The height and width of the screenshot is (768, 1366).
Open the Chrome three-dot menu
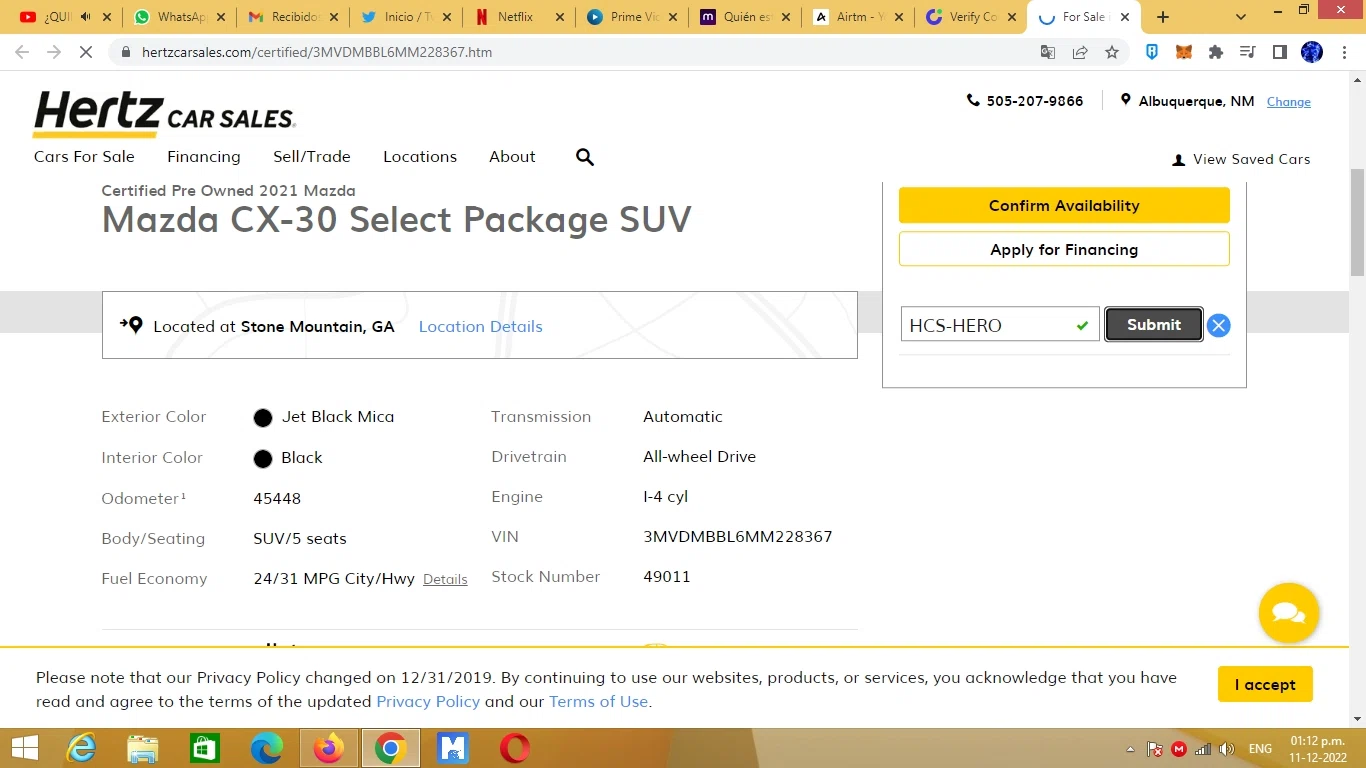tap(1344, 52)
